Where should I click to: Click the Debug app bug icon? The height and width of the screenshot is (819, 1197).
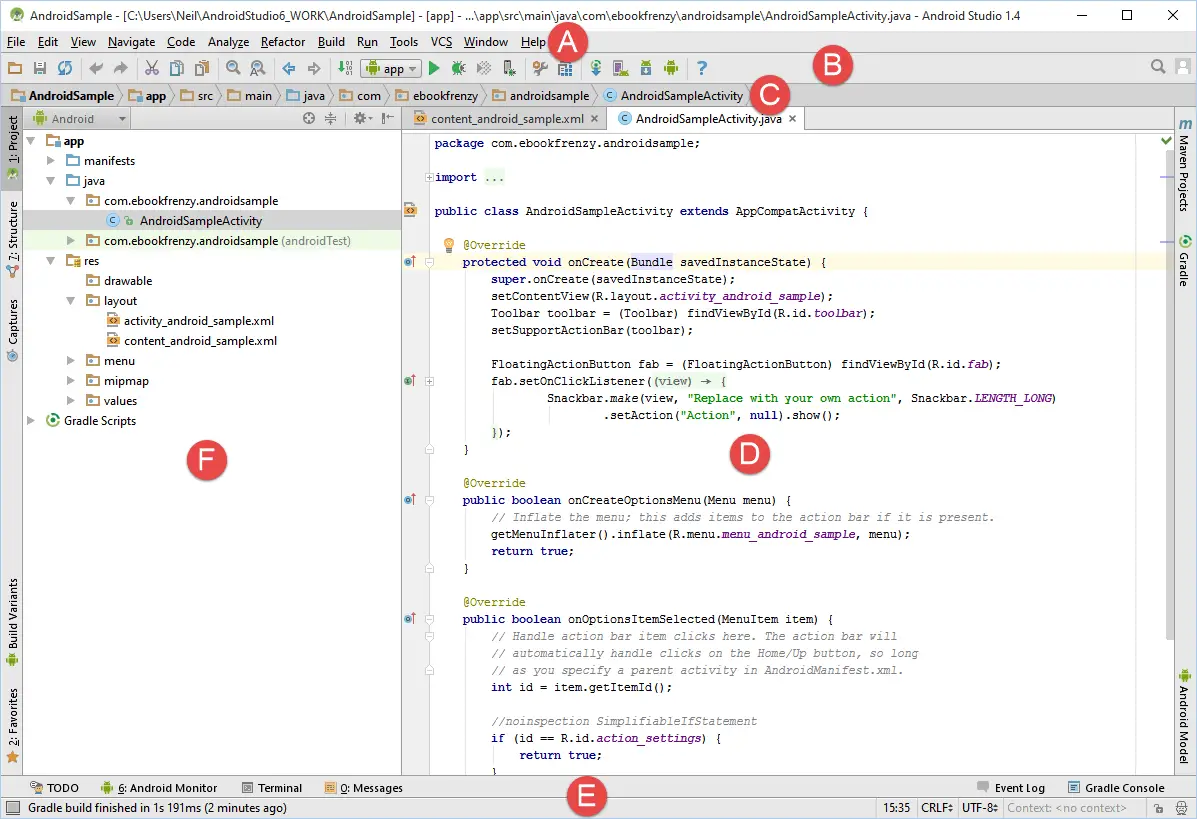coord(458,68)
